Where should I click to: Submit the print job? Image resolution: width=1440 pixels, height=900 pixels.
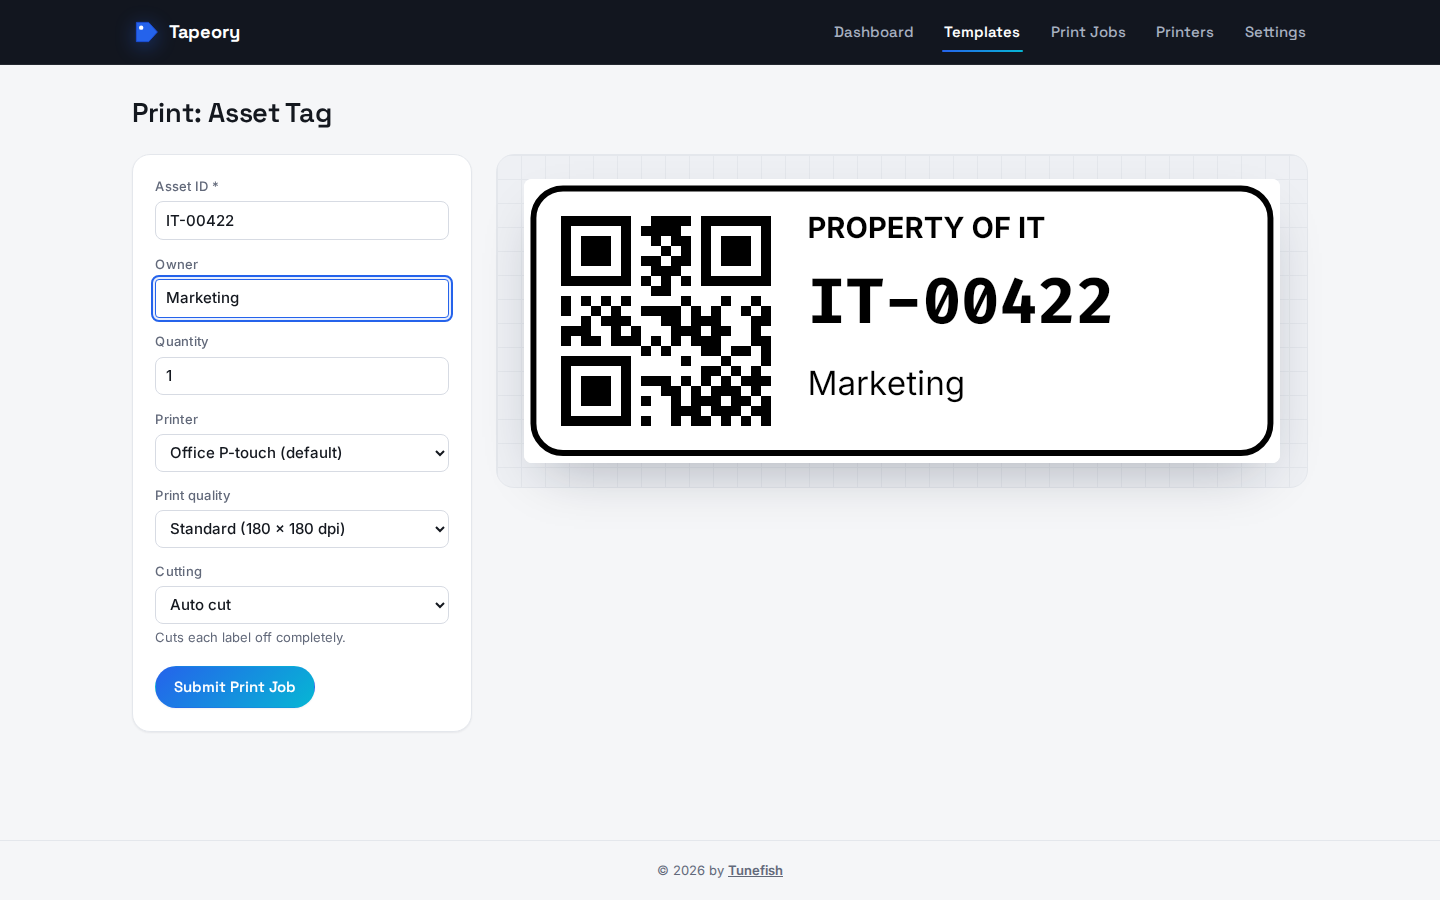tap(235, 687)
